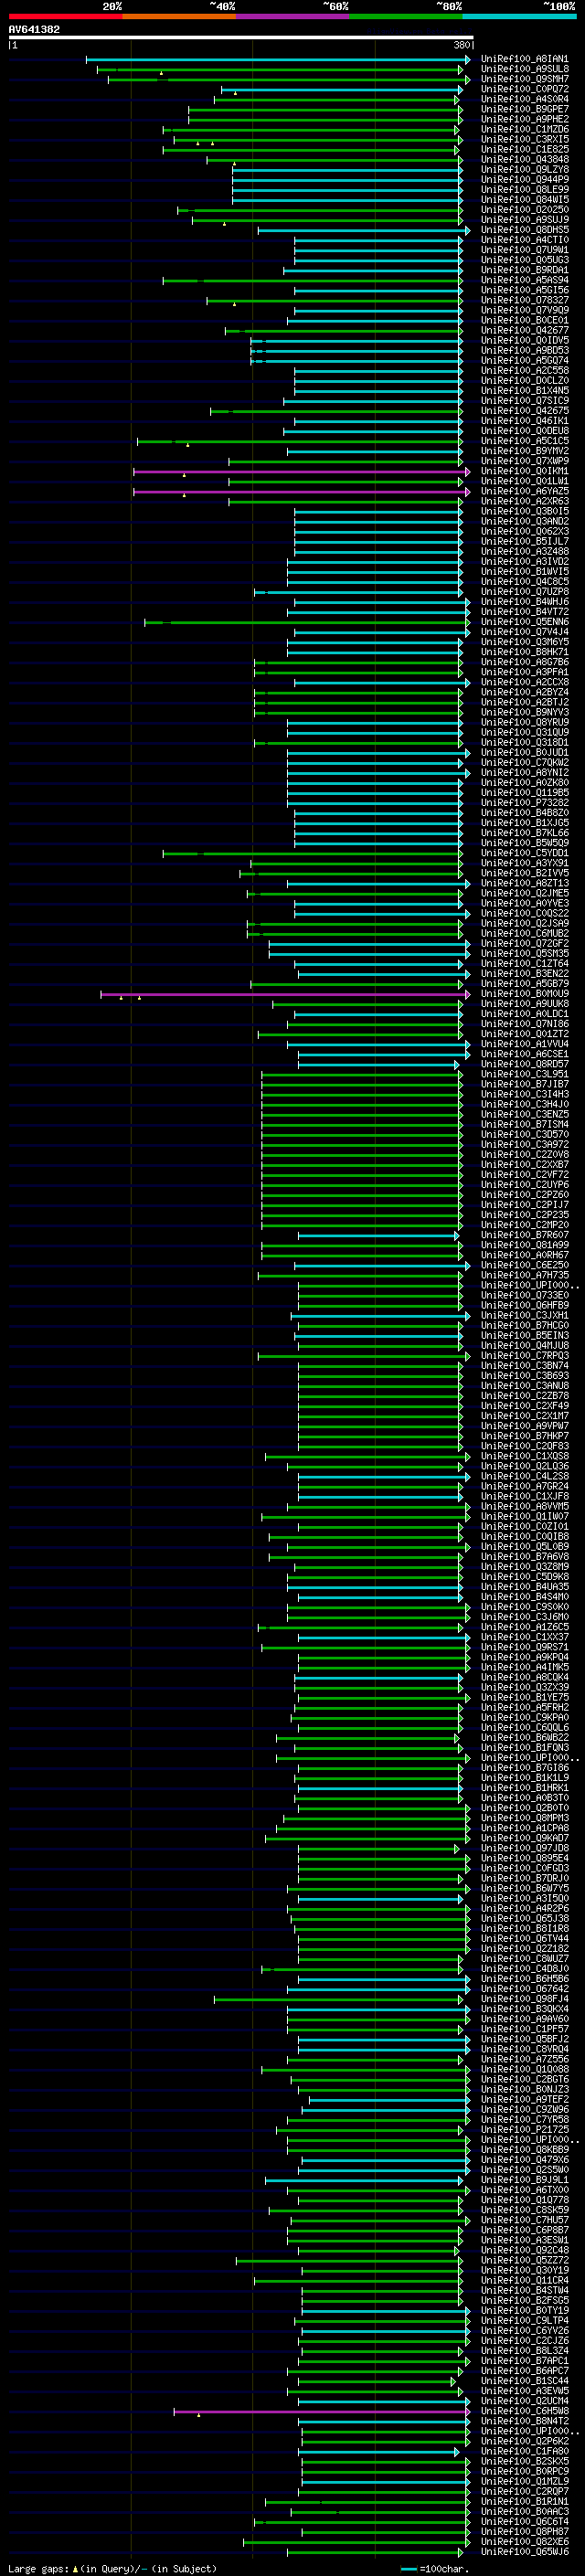This screenshot has height=2576, width=585.
Task: Select hit label UniRef100_C3BN74
Action: click(525, 1365)
